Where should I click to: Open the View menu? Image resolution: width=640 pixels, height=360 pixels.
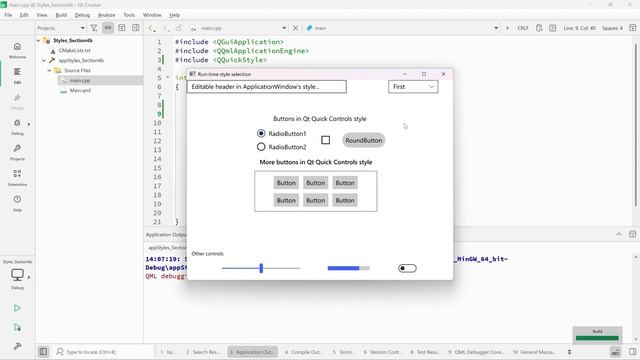(42, 15)
